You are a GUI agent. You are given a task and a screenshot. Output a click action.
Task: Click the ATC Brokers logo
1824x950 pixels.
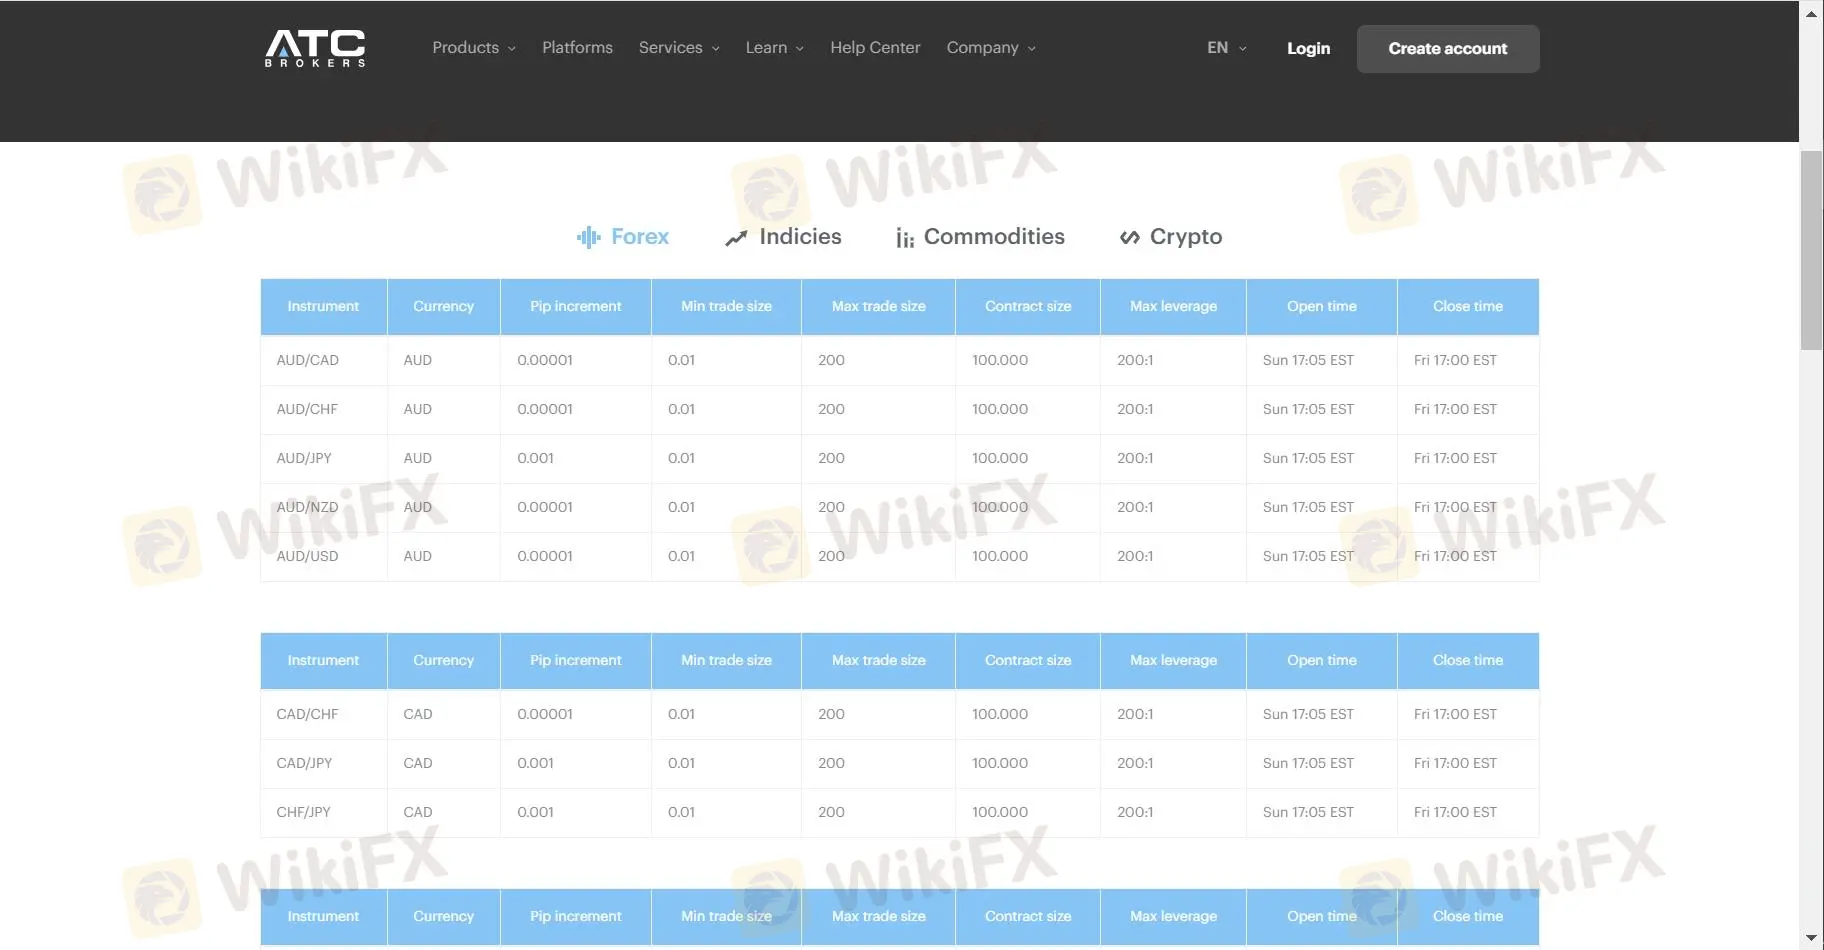[x=315, y=48]
